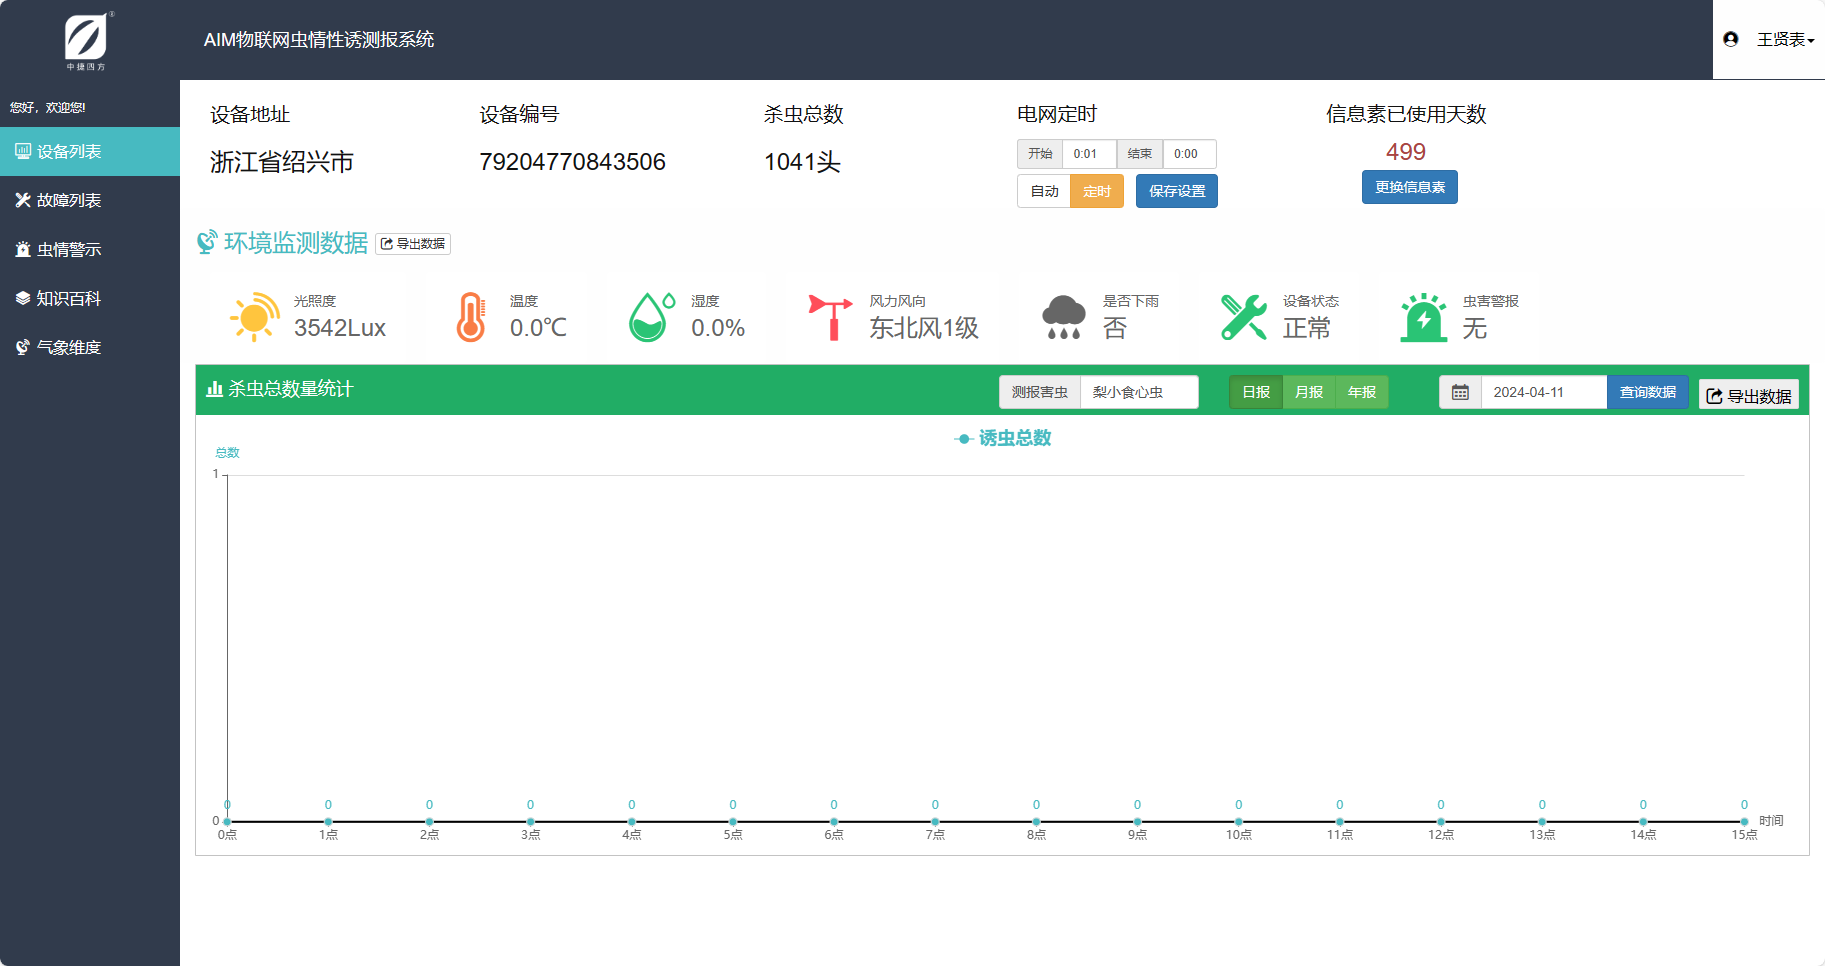Screen dimensions: 1825x966
Task: Click the 1041头 kill count
Action: click(x=802, y=162)
